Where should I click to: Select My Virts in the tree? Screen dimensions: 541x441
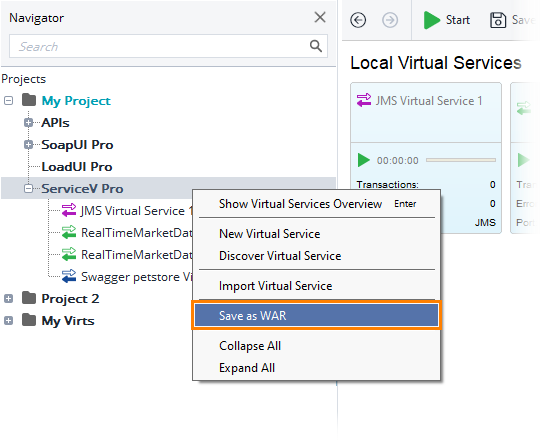click(x=68, y=321)
